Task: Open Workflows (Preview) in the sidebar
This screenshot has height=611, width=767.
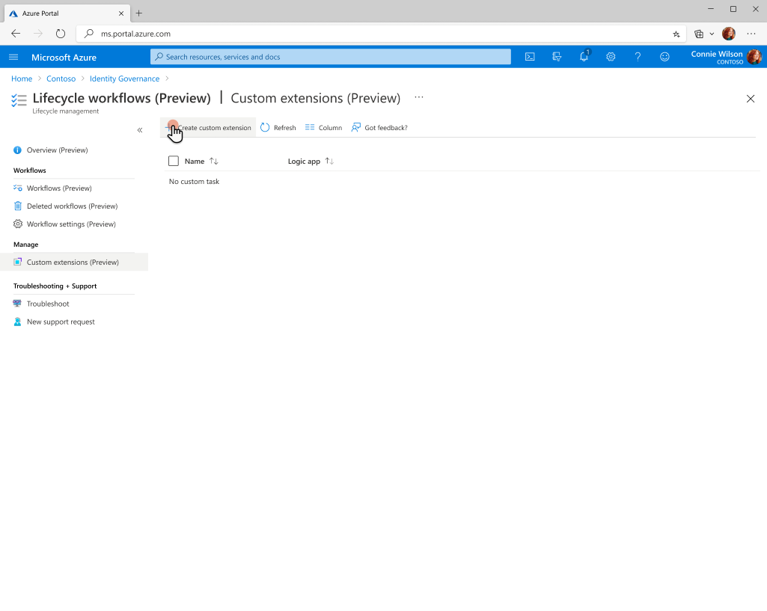Action: coord(59,188)
